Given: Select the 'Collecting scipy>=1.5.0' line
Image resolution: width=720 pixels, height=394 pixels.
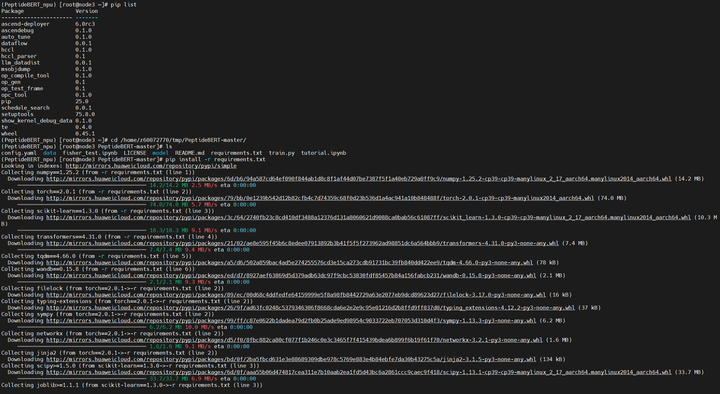Looking at the screenshot, I should click(130, 366).
